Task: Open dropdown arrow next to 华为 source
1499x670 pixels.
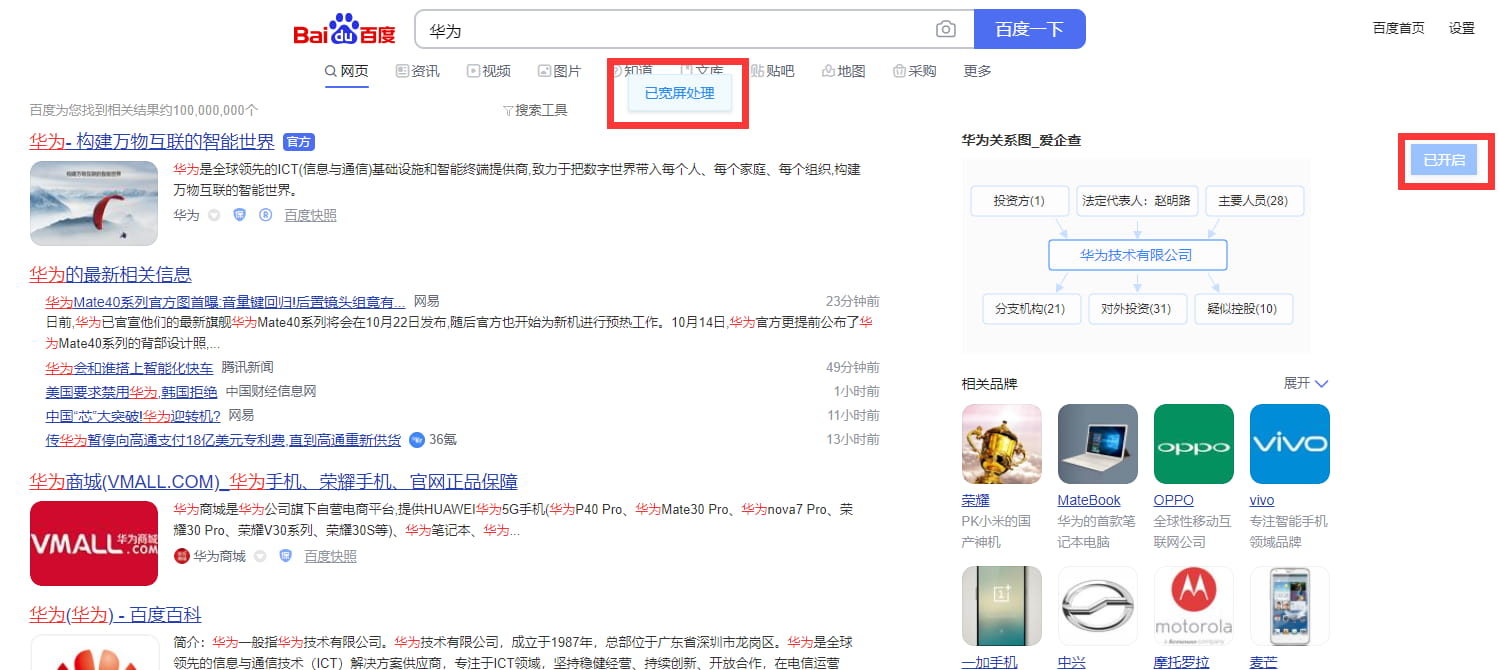Action: coord(213,215)
